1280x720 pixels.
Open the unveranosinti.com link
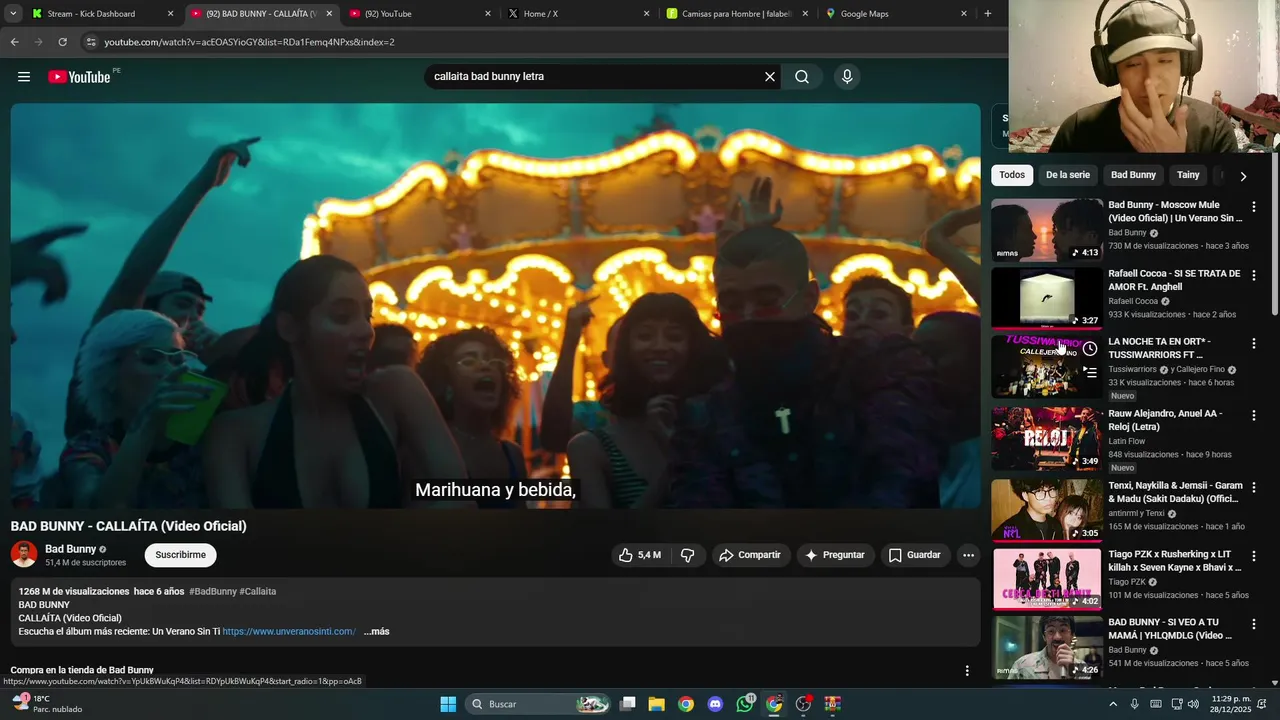coord(289,632)
